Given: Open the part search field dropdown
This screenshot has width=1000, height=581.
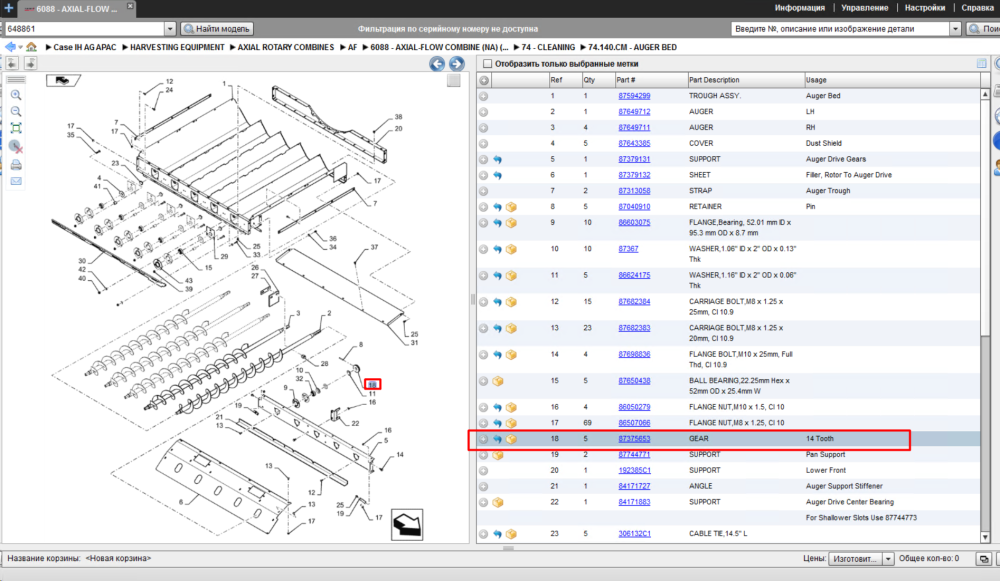Looking at the screenshot, I should click(955, 29).
